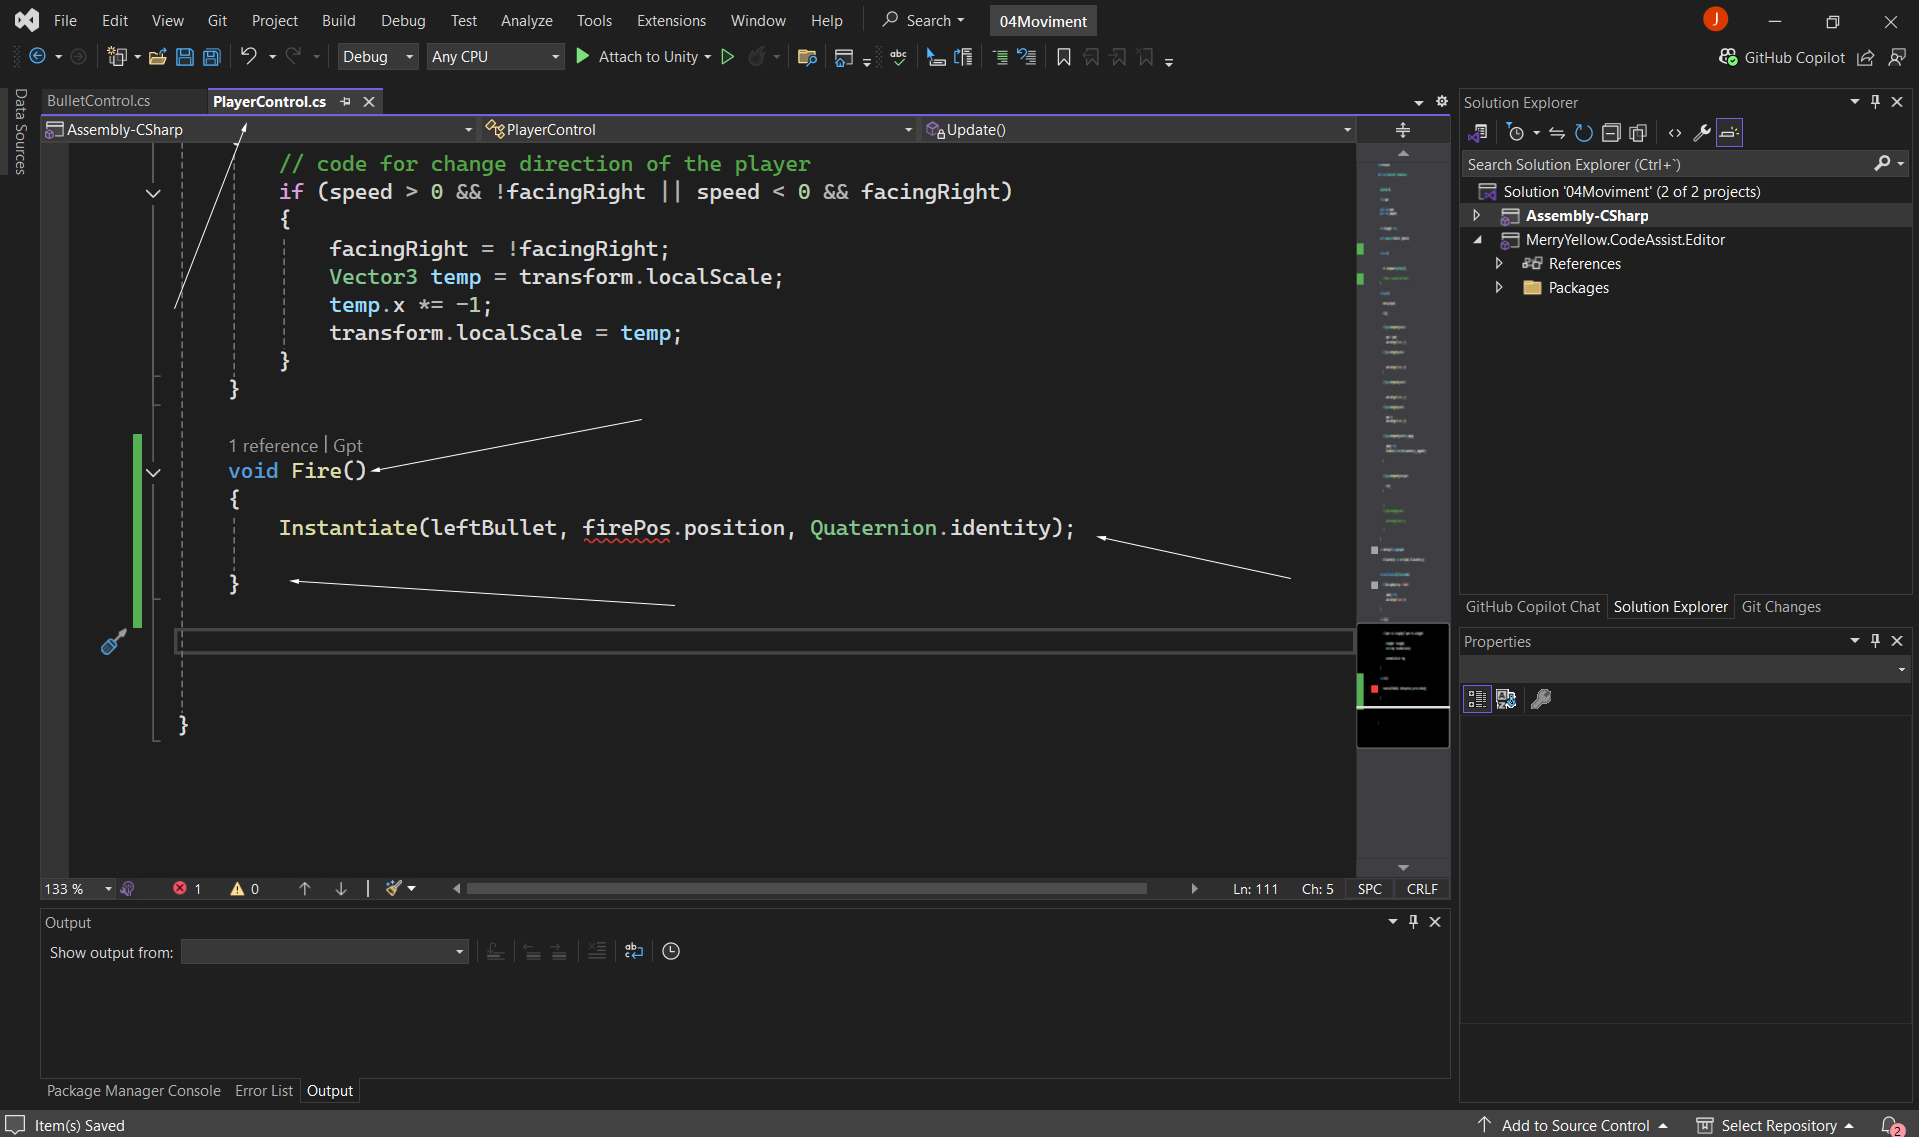Expand the Assembly-CSharp project node
1919x1137 pixels.
[x=1477, y=216]
